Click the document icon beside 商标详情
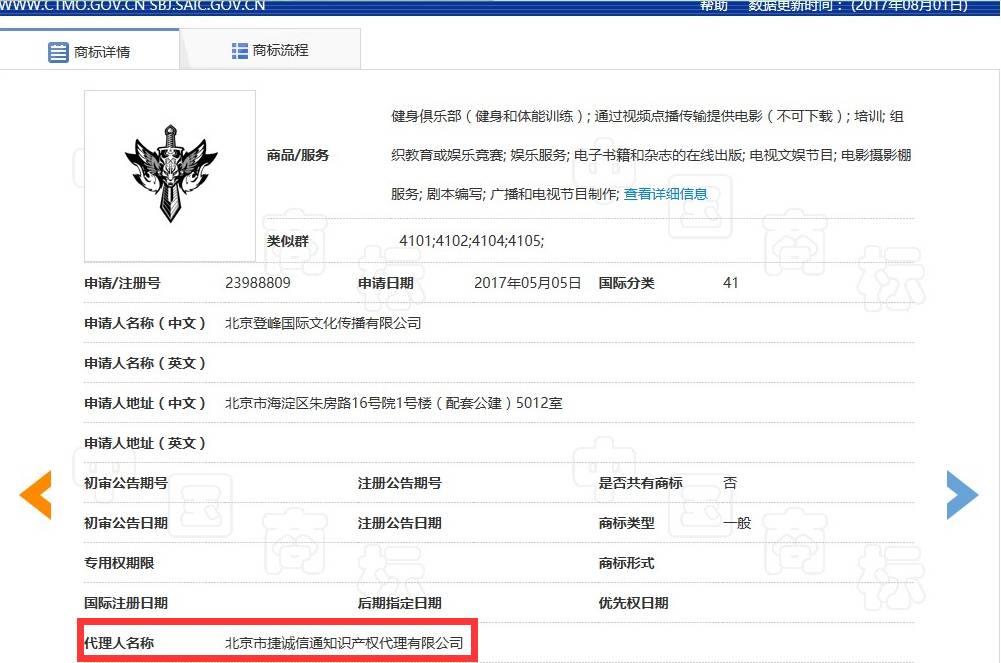This screenshot has width=1001, height=663. (x=58, y=52)
